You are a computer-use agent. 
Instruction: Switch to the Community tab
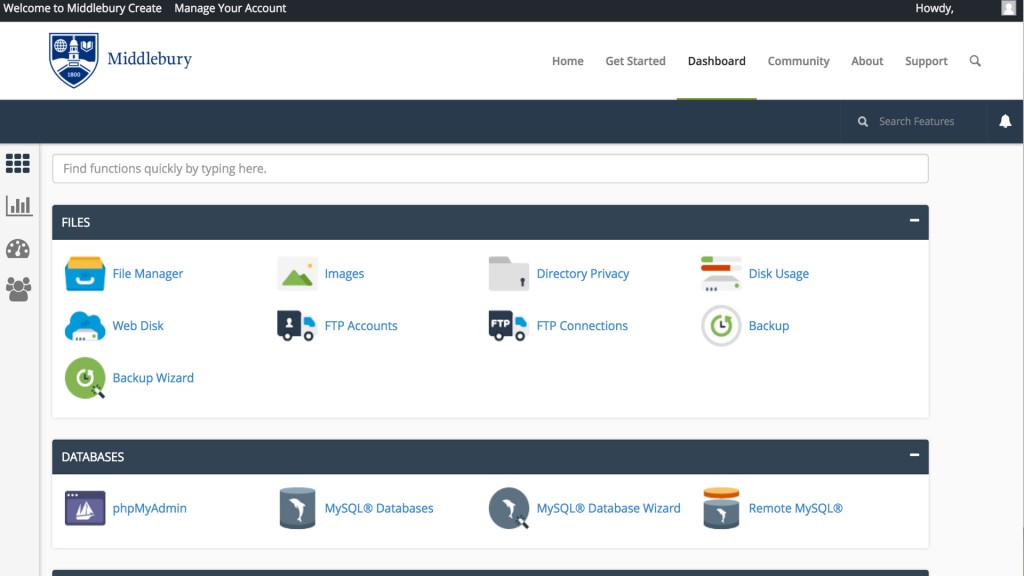798,61
